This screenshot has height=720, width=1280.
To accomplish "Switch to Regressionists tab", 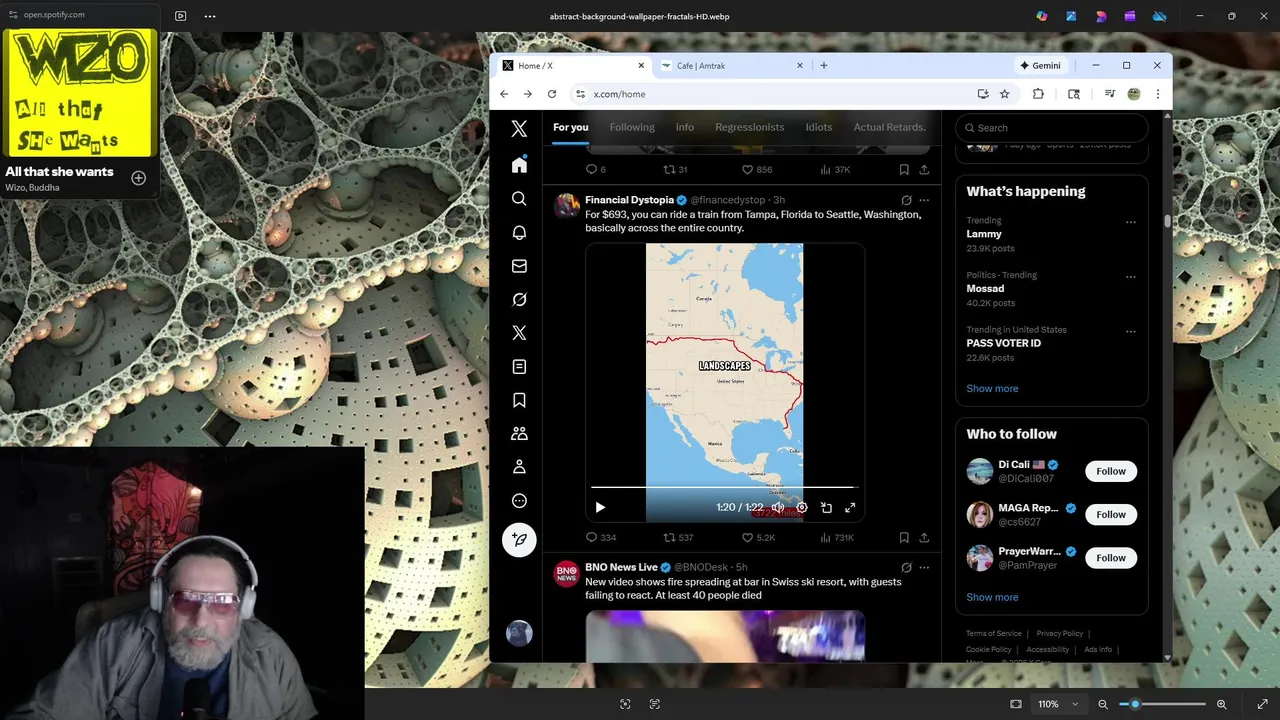I will 750,127.
